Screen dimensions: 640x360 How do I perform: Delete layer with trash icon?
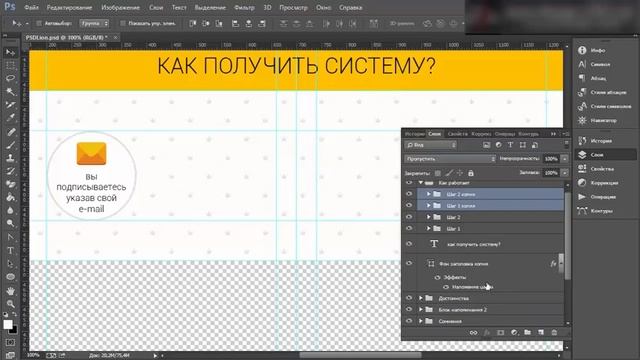click(554, 333)
